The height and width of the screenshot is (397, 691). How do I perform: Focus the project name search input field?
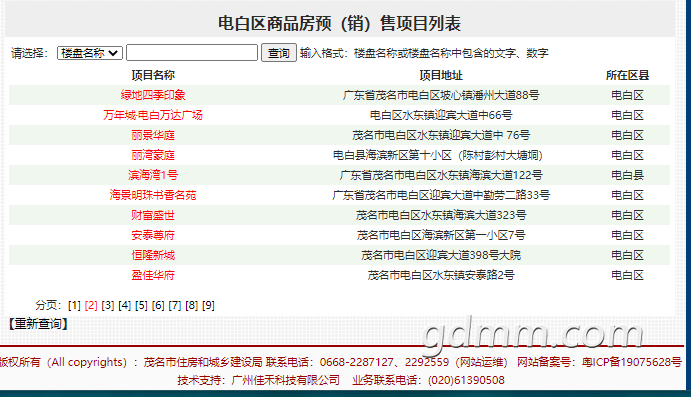click(x=192, y=53)
